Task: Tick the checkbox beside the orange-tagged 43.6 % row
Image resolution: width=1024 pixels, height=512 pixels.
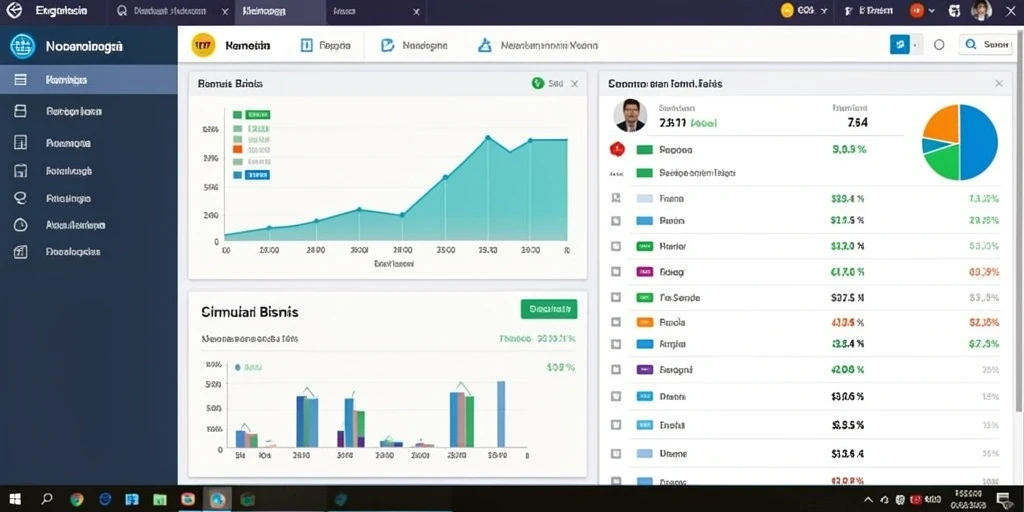Action: pyautogui.click(x=615, y=322)
